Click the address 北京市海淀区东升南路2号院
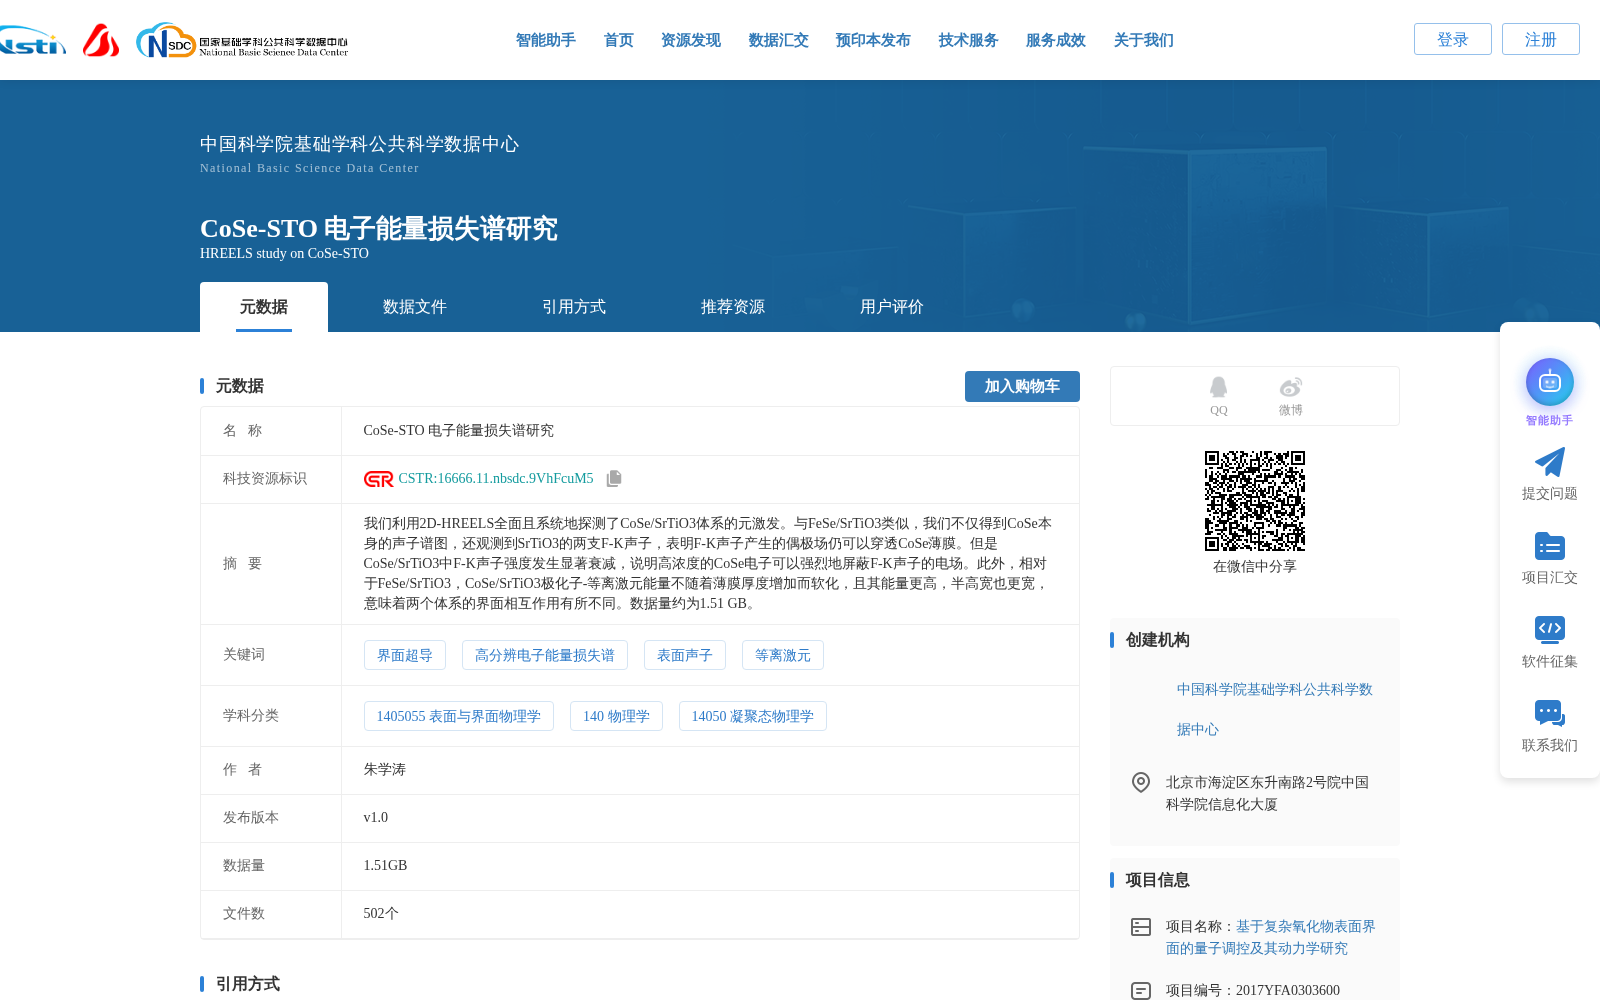 (1267, 793)
